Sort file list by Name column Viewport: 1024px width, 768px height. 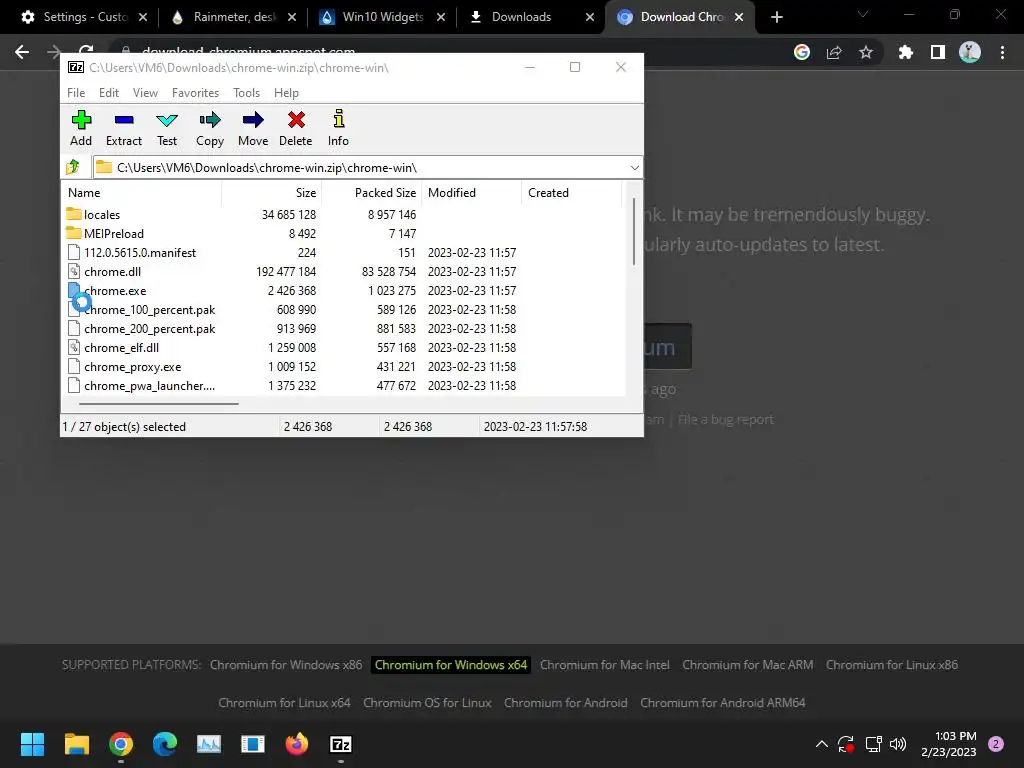click(142, 193)
